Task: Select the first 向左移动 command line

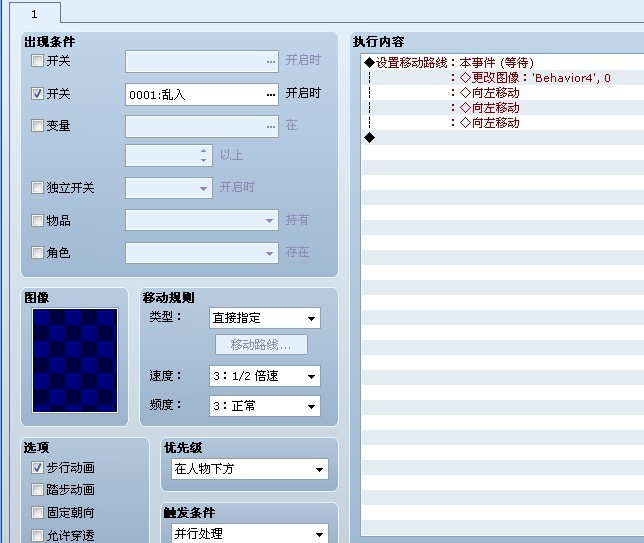Action: coord(503,93)
